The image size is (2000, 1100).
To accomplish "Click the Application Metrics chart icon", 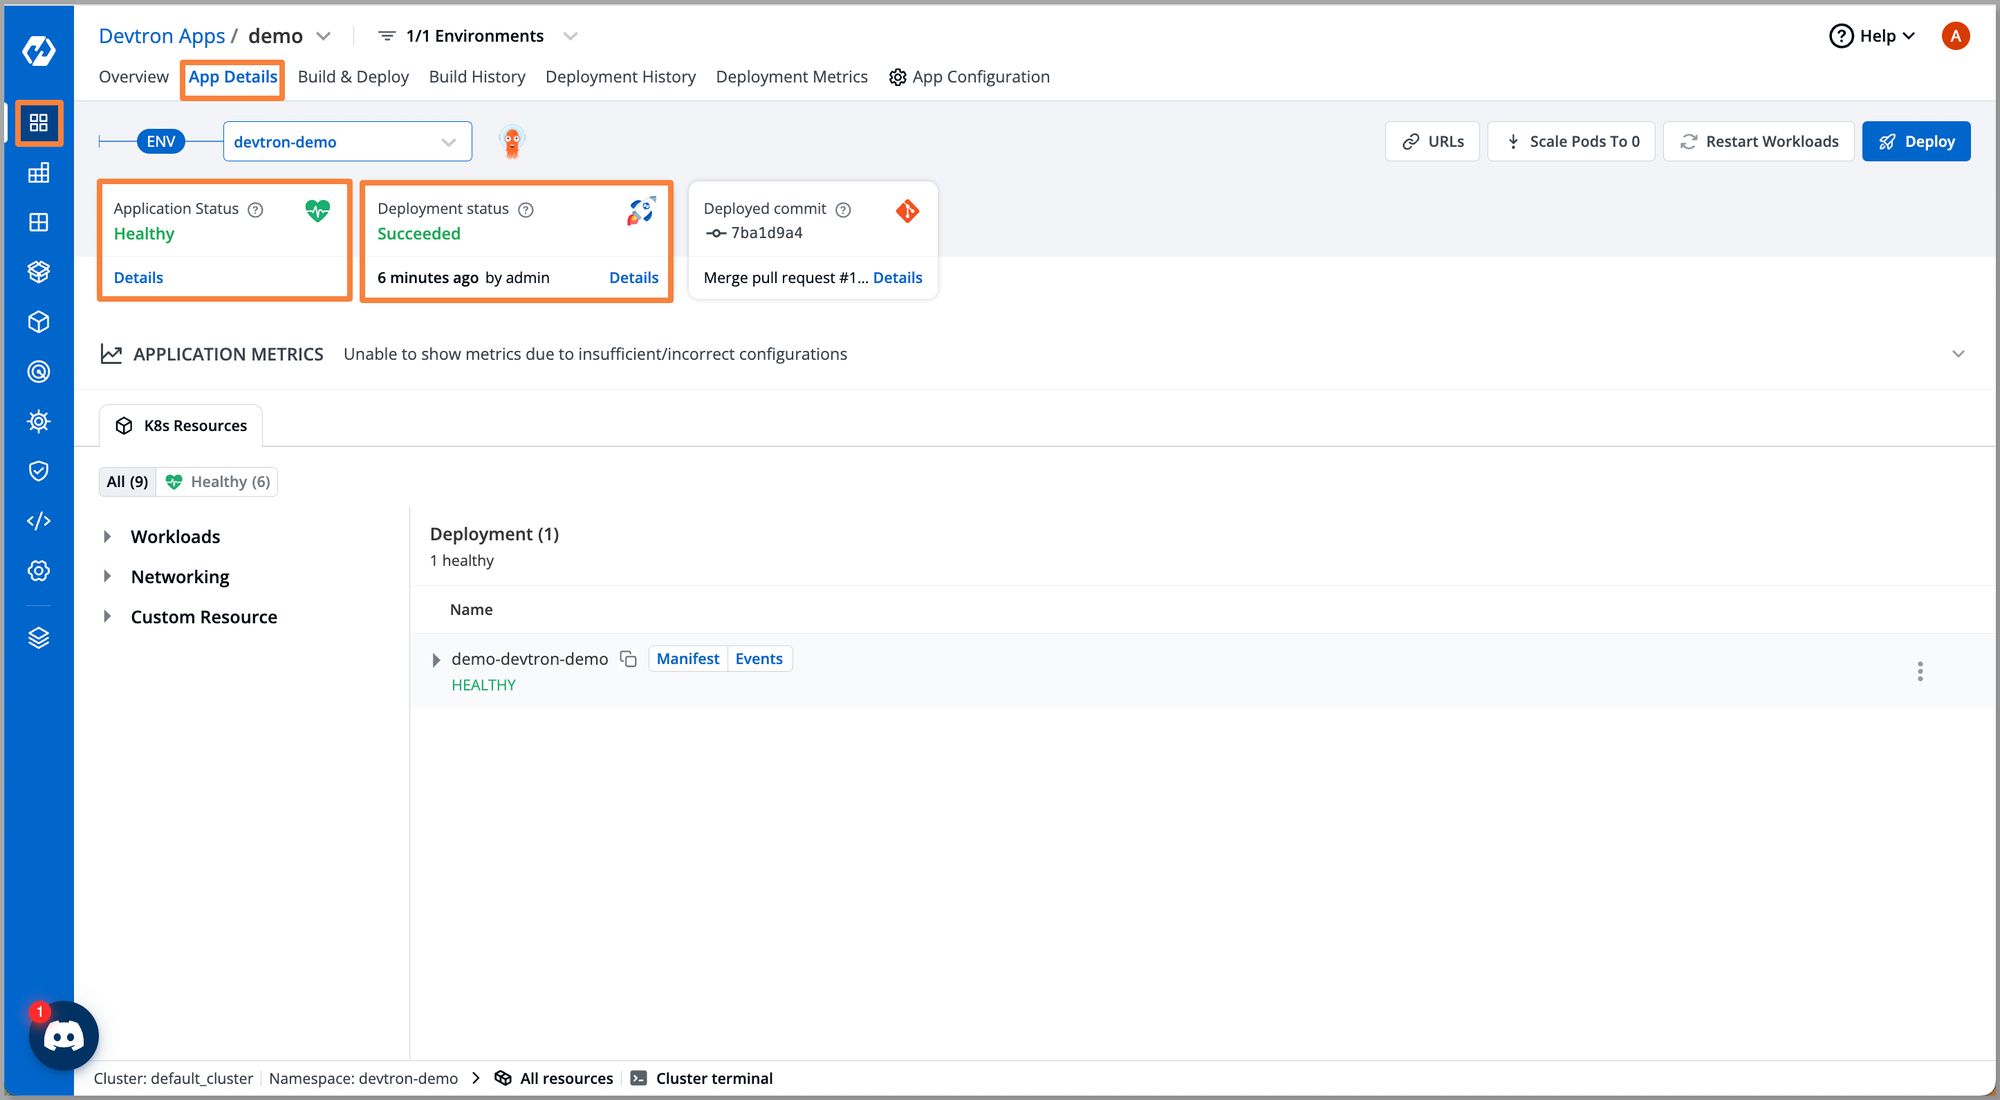I will point(111,354).
